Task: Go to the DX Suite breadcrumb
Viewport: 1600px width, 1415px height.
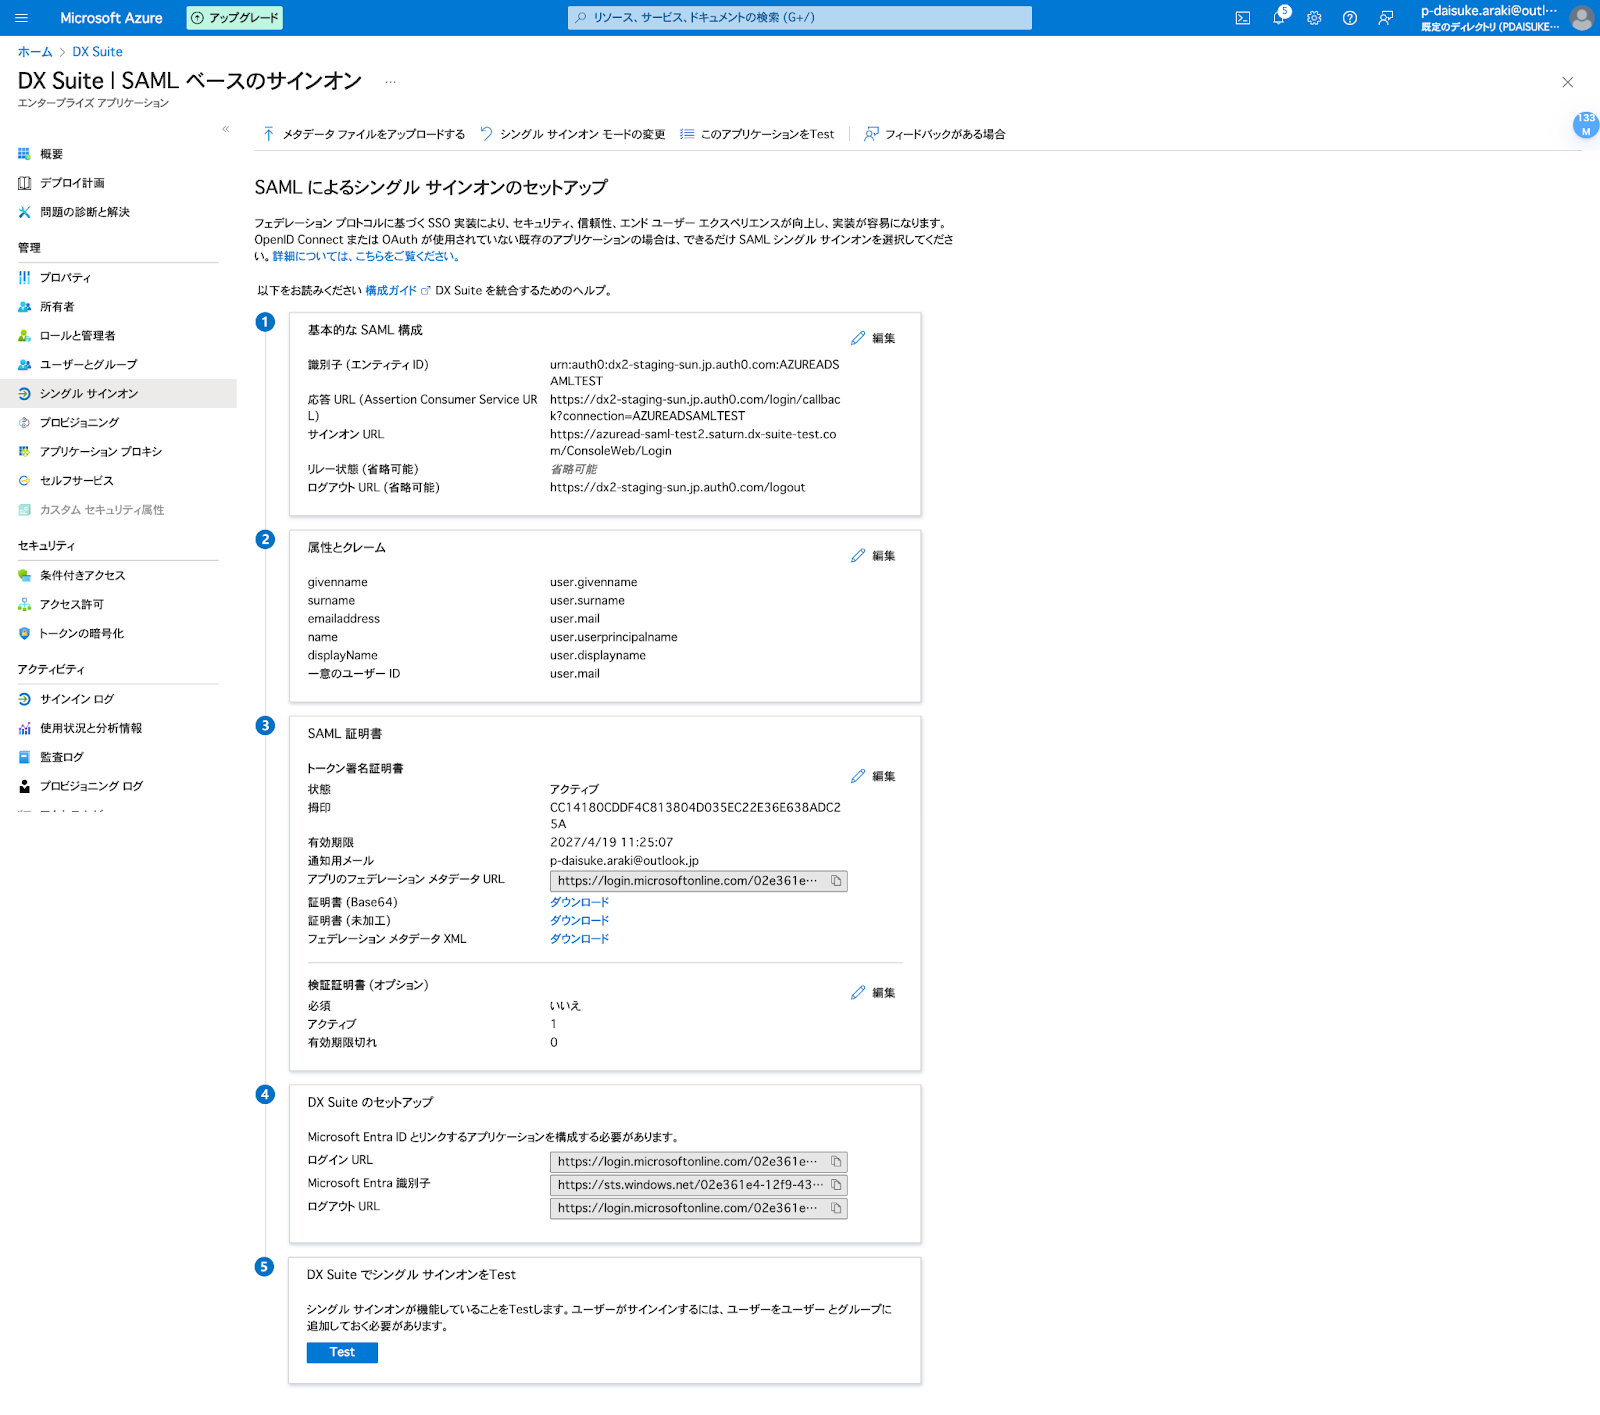Action: pyautogui.click(x=97, y=52)
